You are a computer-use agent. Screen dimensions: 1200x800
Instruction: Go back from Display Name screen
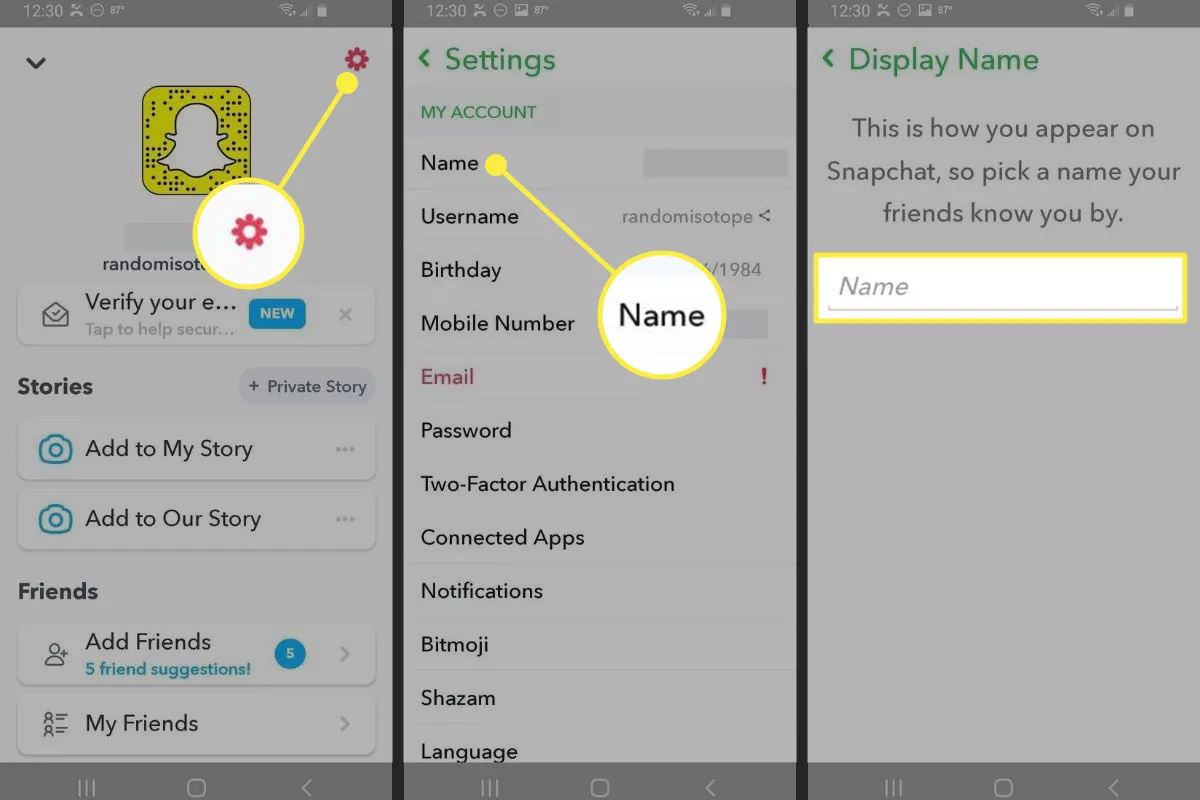[828, 59]
